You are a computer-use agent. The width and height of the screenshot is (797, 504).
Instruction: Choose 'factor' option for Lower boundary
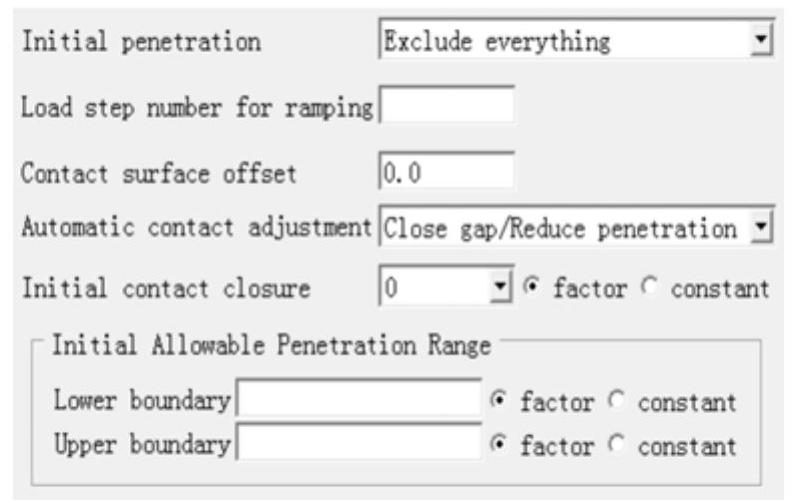(499, 402)
